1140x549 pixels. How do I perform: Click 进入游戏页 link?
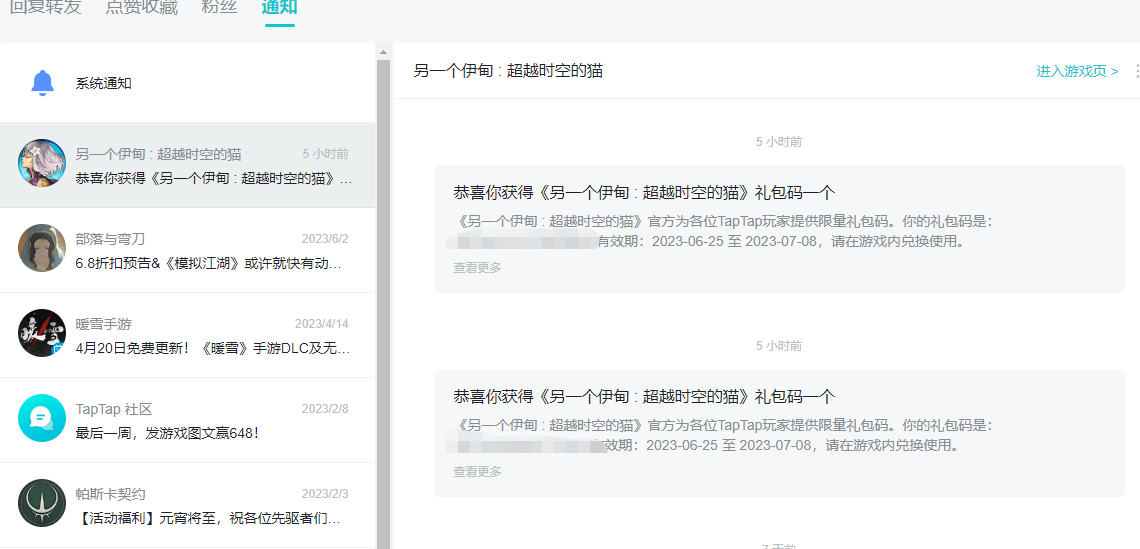[1077, 71]
